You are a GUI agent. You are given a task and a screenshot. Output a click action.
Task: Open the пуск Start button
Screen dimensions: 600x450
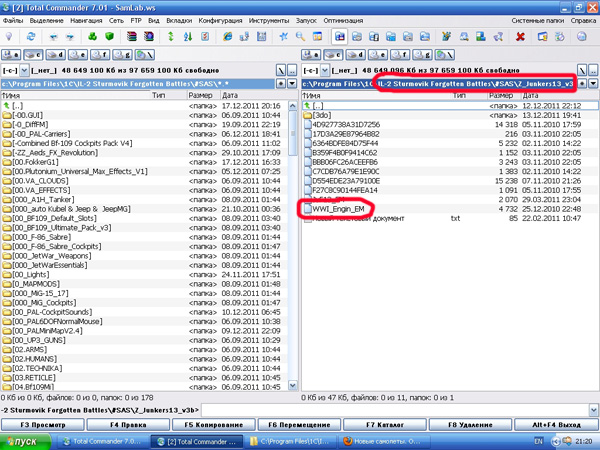[26, 441]
